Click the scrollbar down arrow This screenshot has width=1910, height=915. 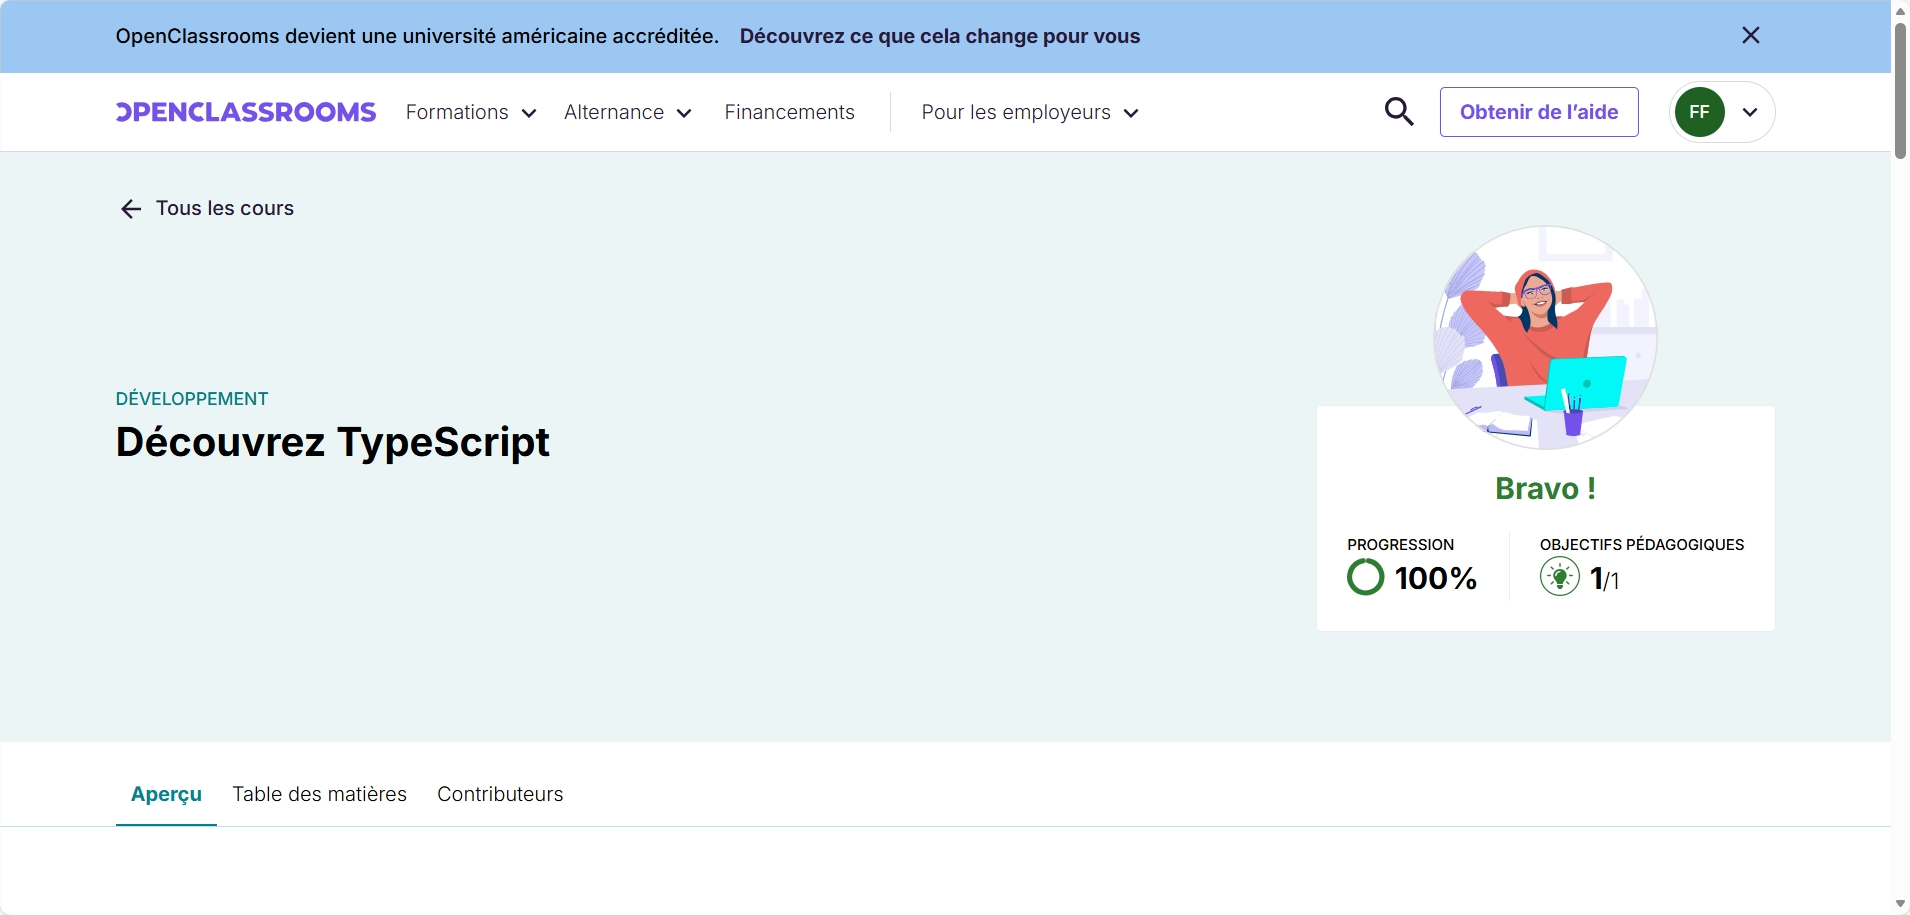coord(1900,904)
